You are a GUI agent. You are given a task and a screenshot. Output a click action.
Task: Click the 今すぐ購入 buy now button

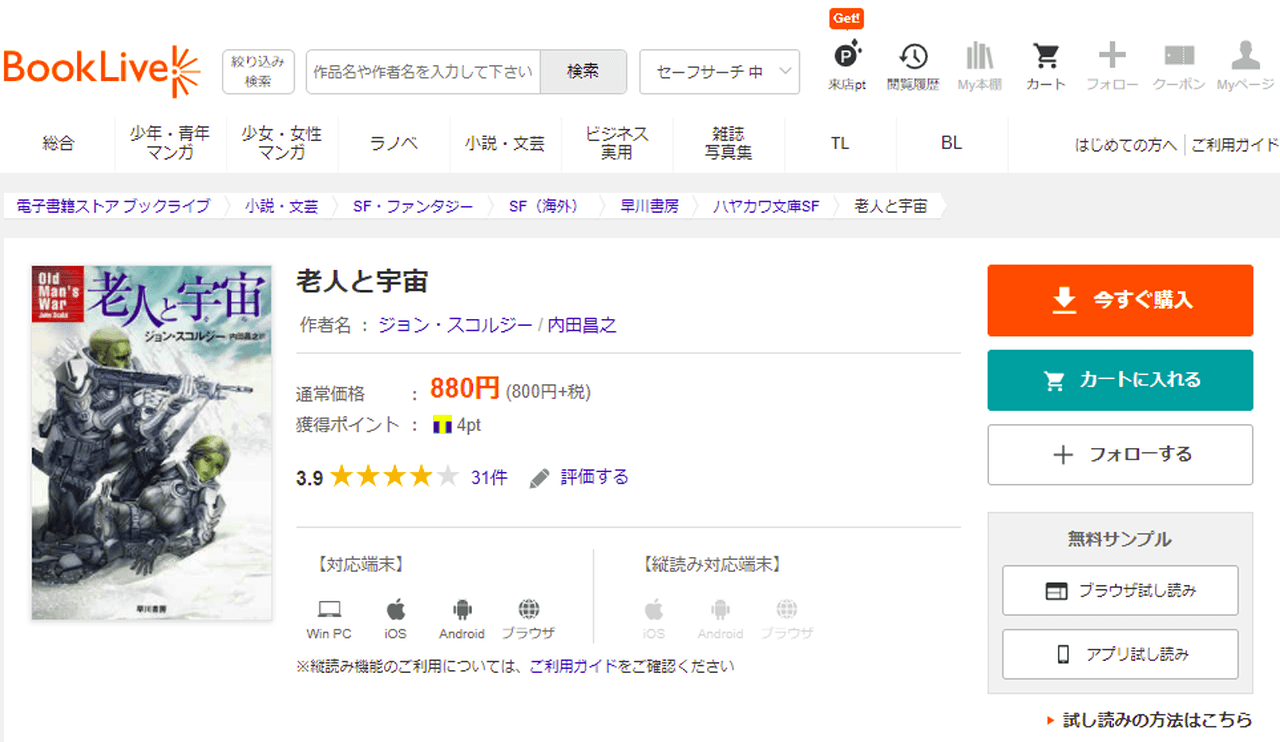click(1120, 300)
